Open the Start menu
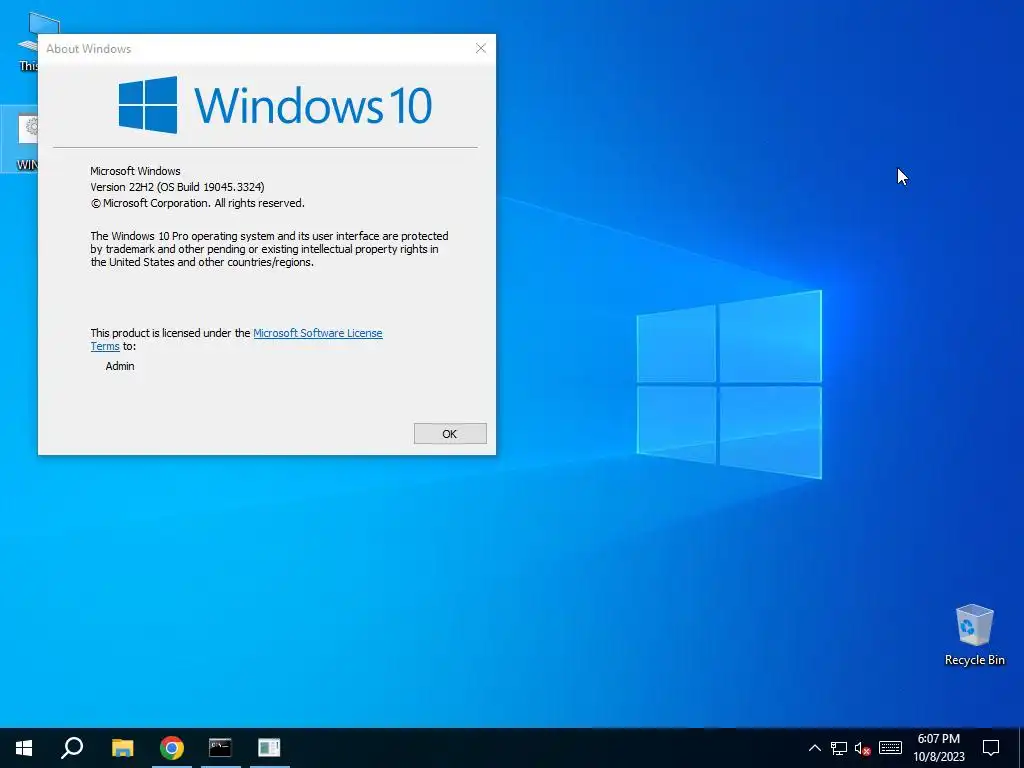 [x=24, y=748]
